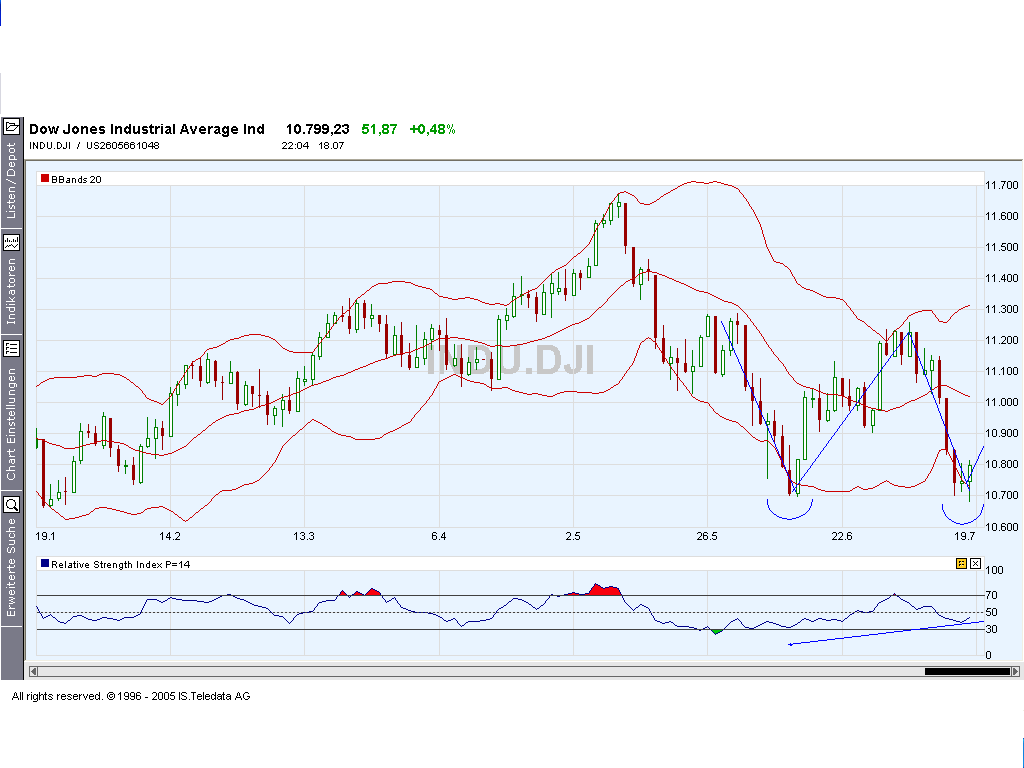Screen dimensions: 1024x768
Task: Click the 6.4 date axis label
Action: pyautogui.click(x=439, y=536)
